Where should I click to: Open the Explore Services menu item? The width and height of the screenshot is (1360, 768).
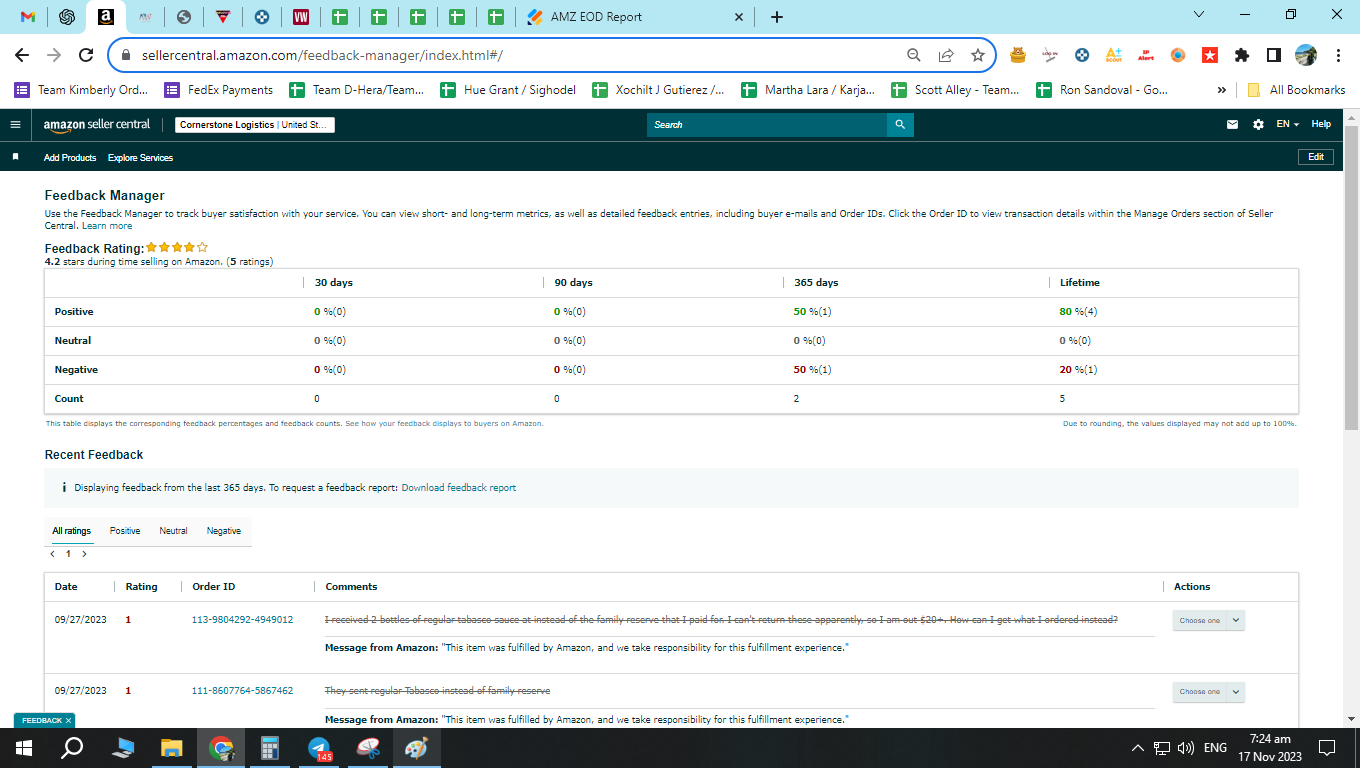[x=140, y=158]
